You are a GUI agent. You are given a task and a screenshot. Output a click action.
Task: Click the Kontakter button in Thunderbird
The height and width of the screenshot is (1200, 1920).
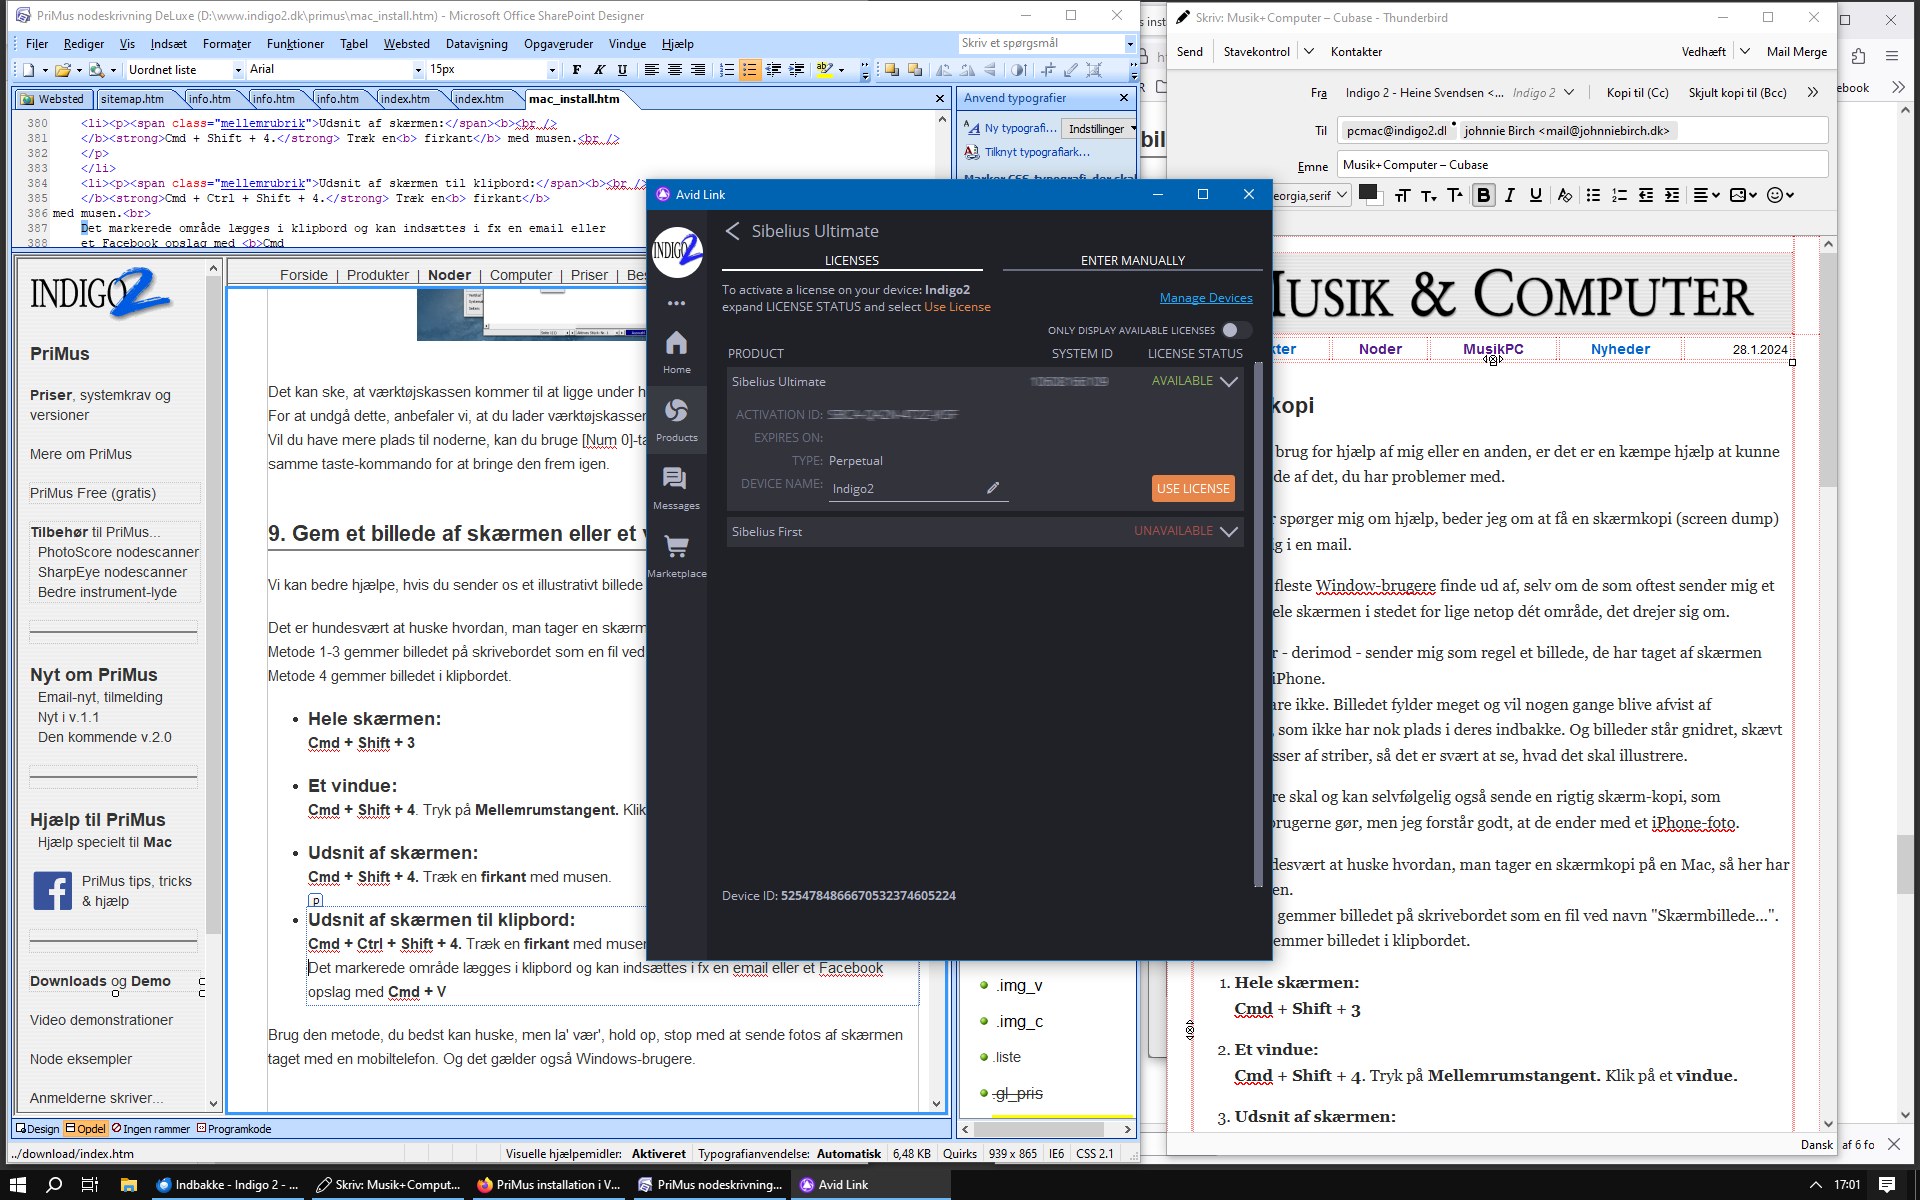1356,52
